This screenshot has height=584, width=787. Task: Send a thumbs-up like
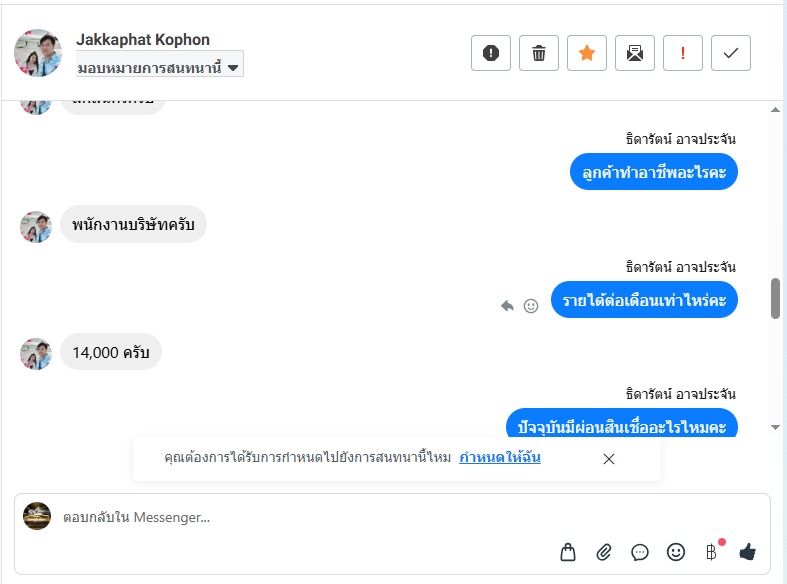(747, 552)
